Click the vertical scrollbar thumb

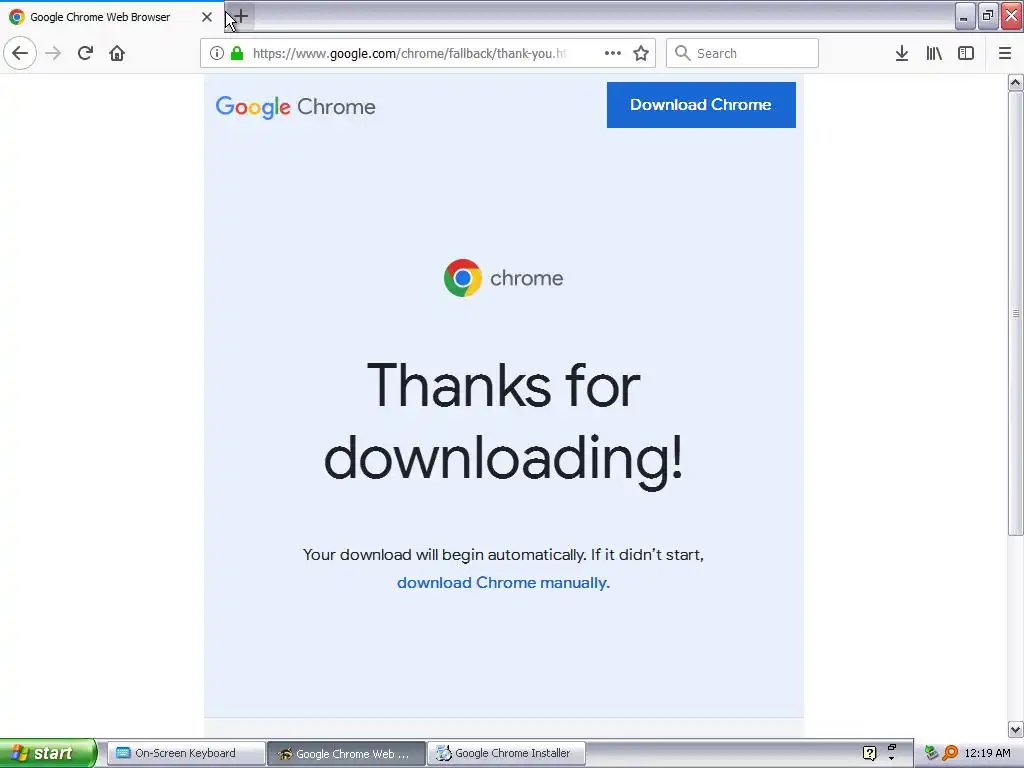[x=1015, y=313]
